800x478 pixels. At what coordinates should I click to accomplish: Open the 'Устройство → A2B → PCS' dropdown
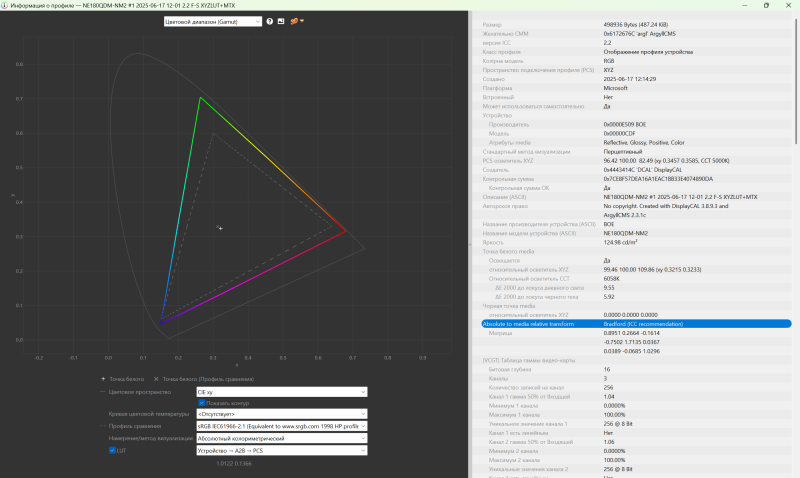281,451
